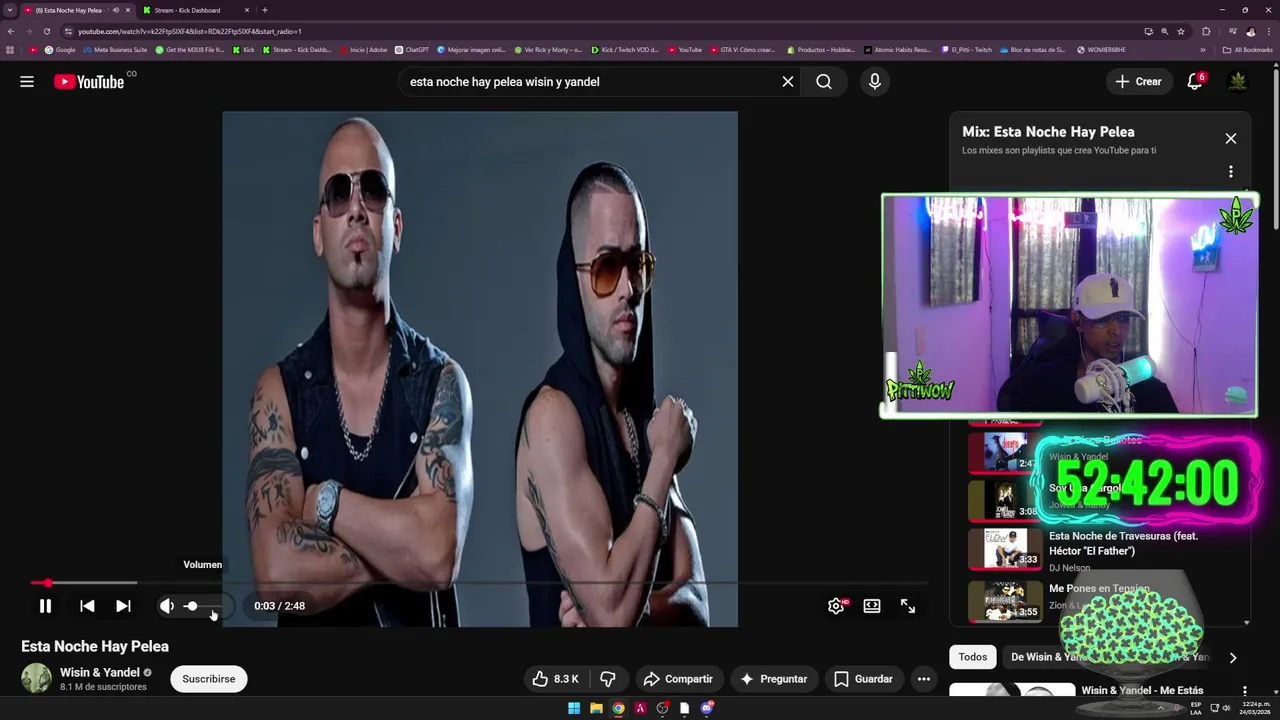Pause the video

tap(45, 606)
